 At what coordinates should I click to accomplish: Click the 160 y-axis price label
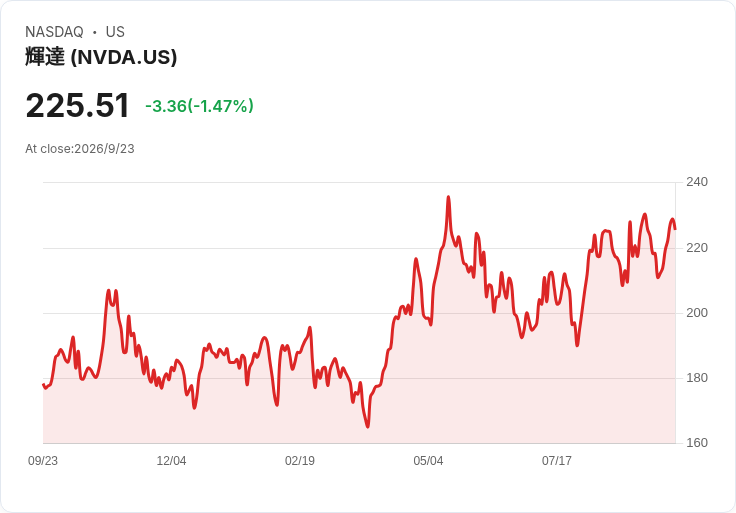[697, 443]
